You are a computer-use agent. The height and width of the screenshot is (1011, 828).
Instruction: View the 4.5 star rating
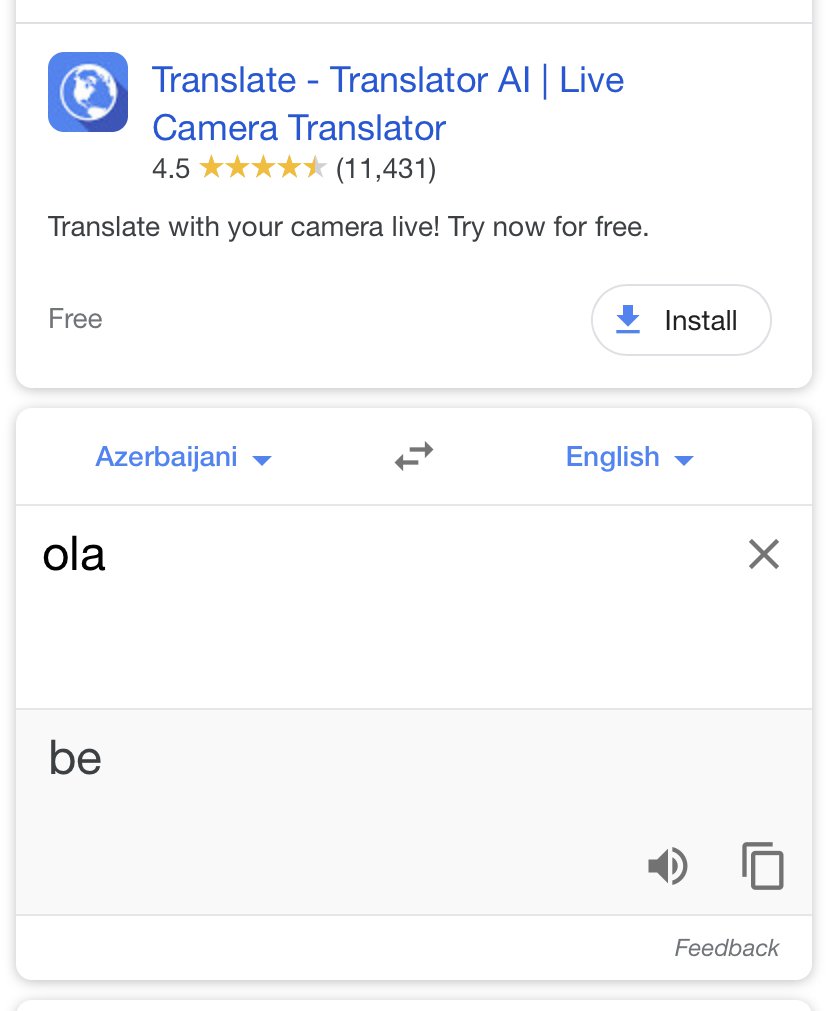pos(294,168)
